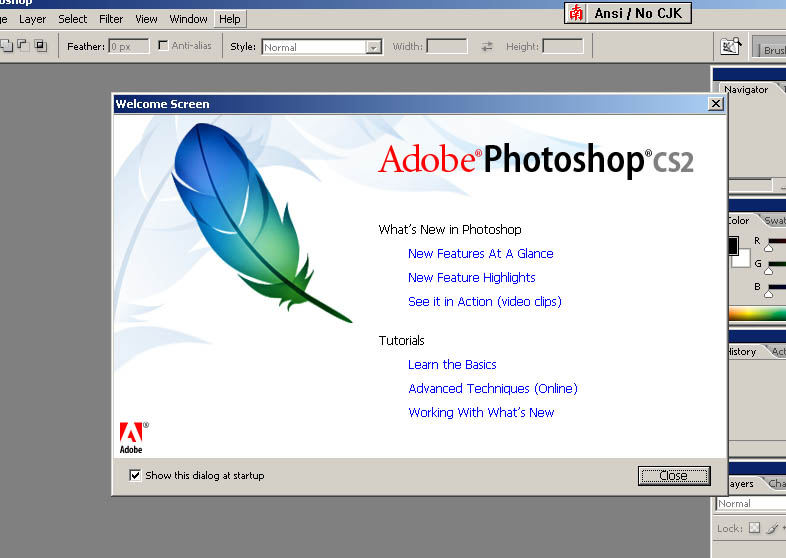
Task: Select the Subtract from selection mode icon
Action: coord(23,46)
